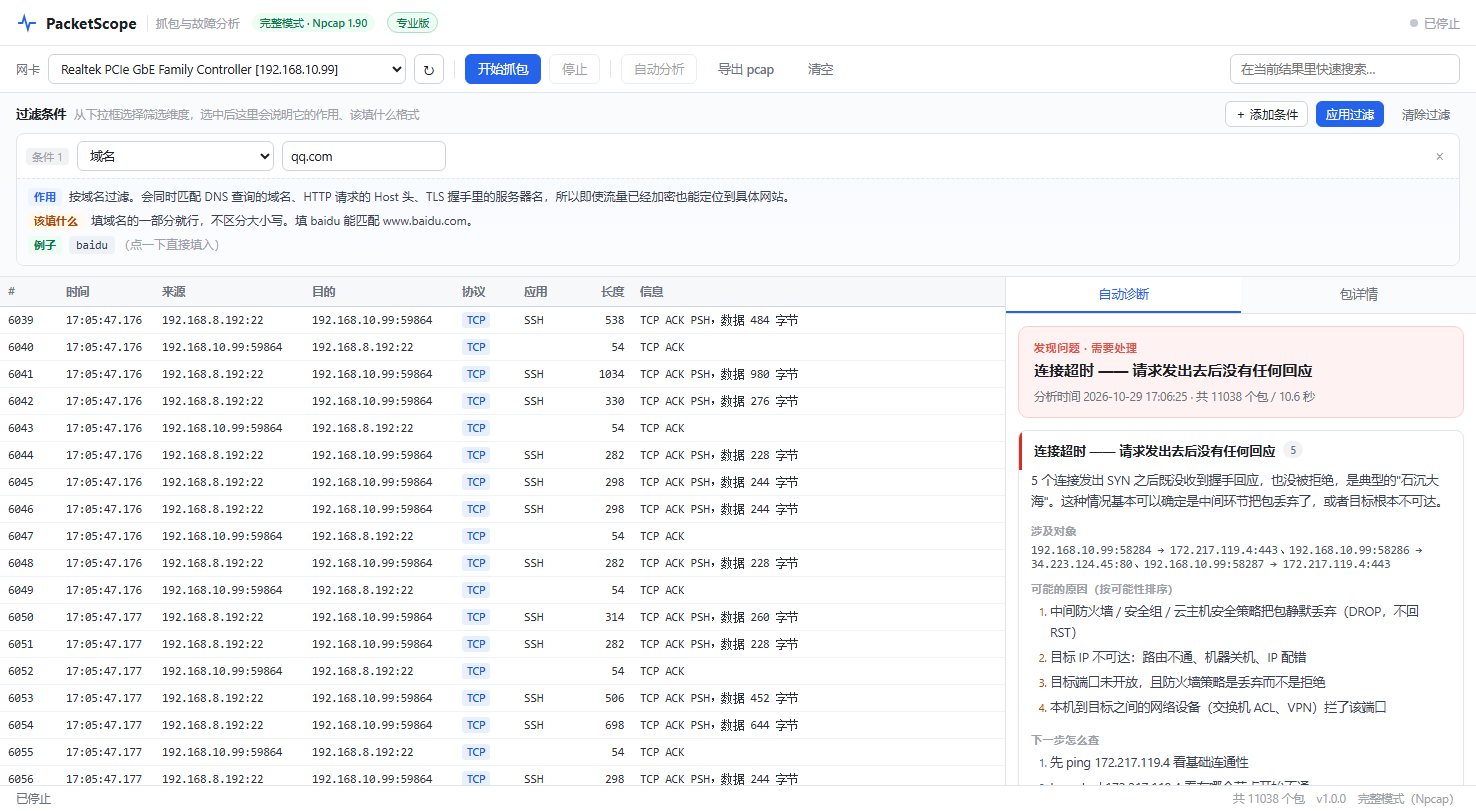This screenshot has height=811, width=1476.
Task: Click the 发现问题 · 需要处理 alert label
Action: (1085, 348)
